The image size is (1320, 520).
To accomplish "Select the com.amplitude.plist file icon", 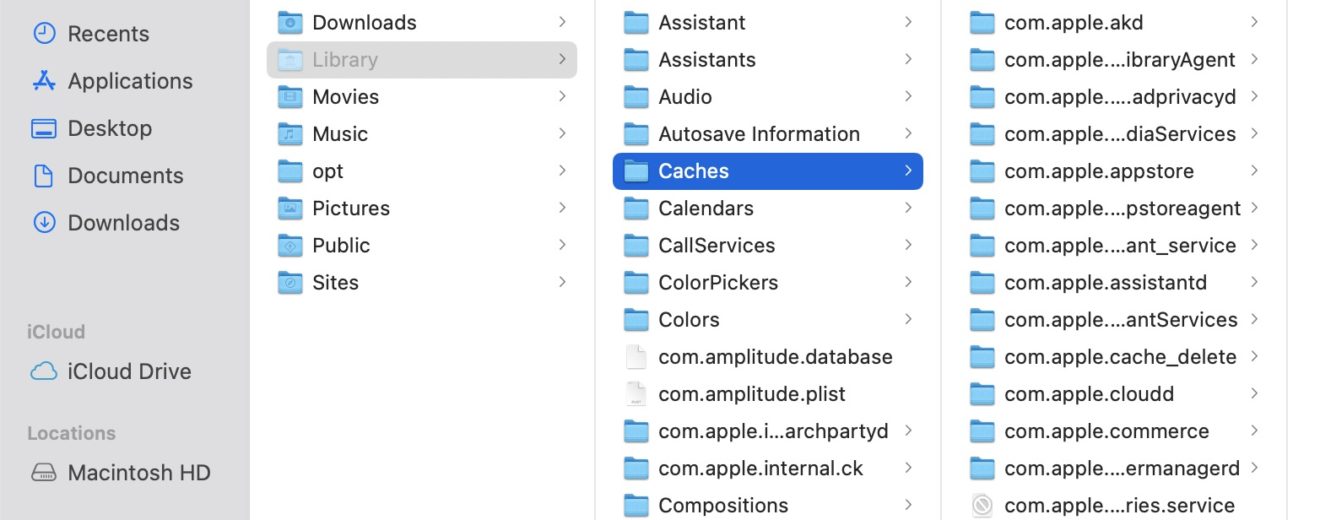I will coord(636,394).
